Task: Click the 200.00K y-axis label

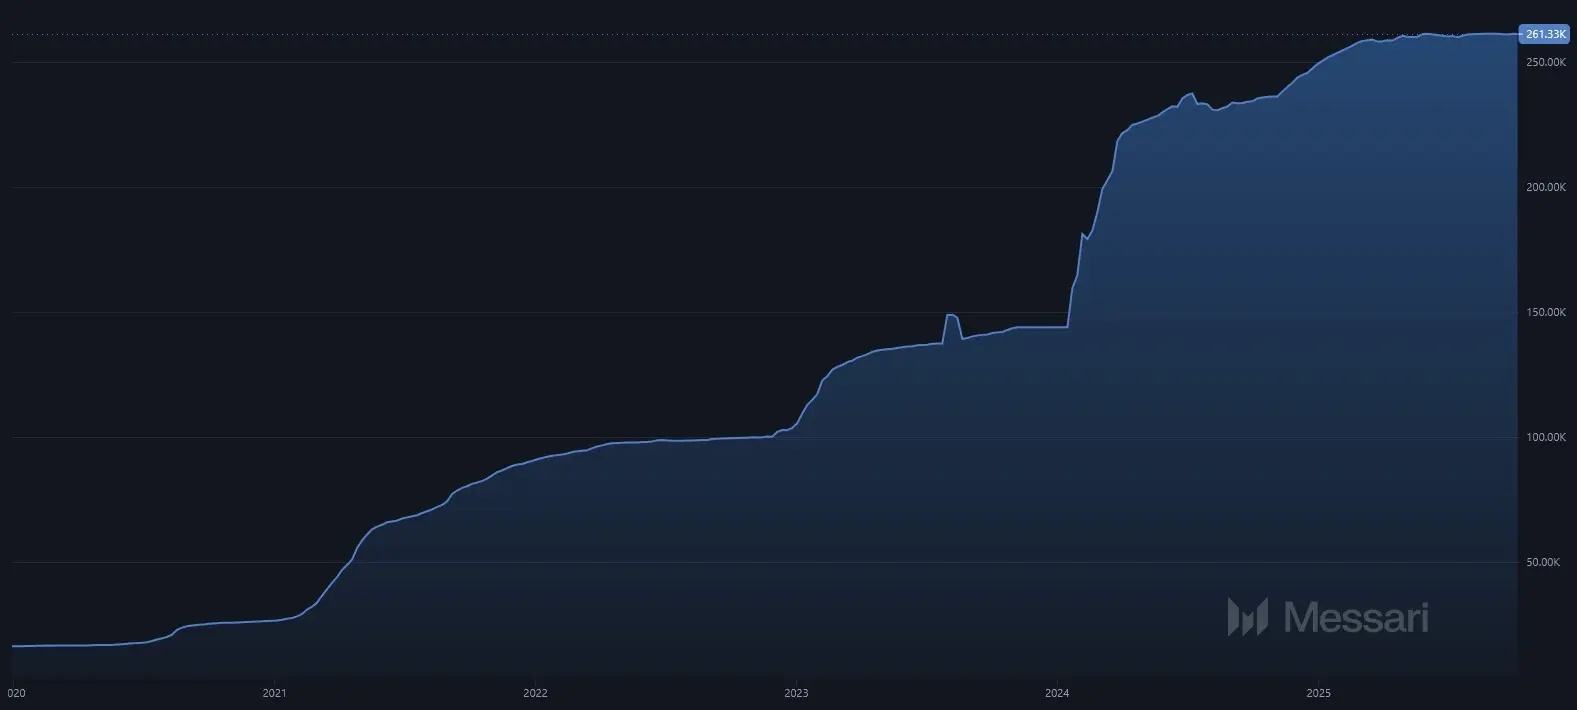Action: (1545, 187)
